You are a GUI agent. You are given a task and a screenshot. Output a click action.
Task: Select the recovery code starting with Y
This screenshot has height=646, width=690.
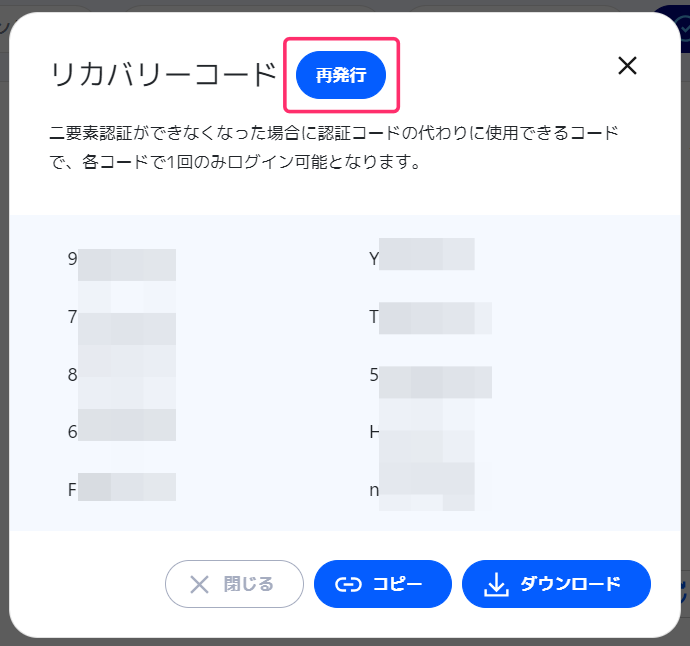(421, 259)
